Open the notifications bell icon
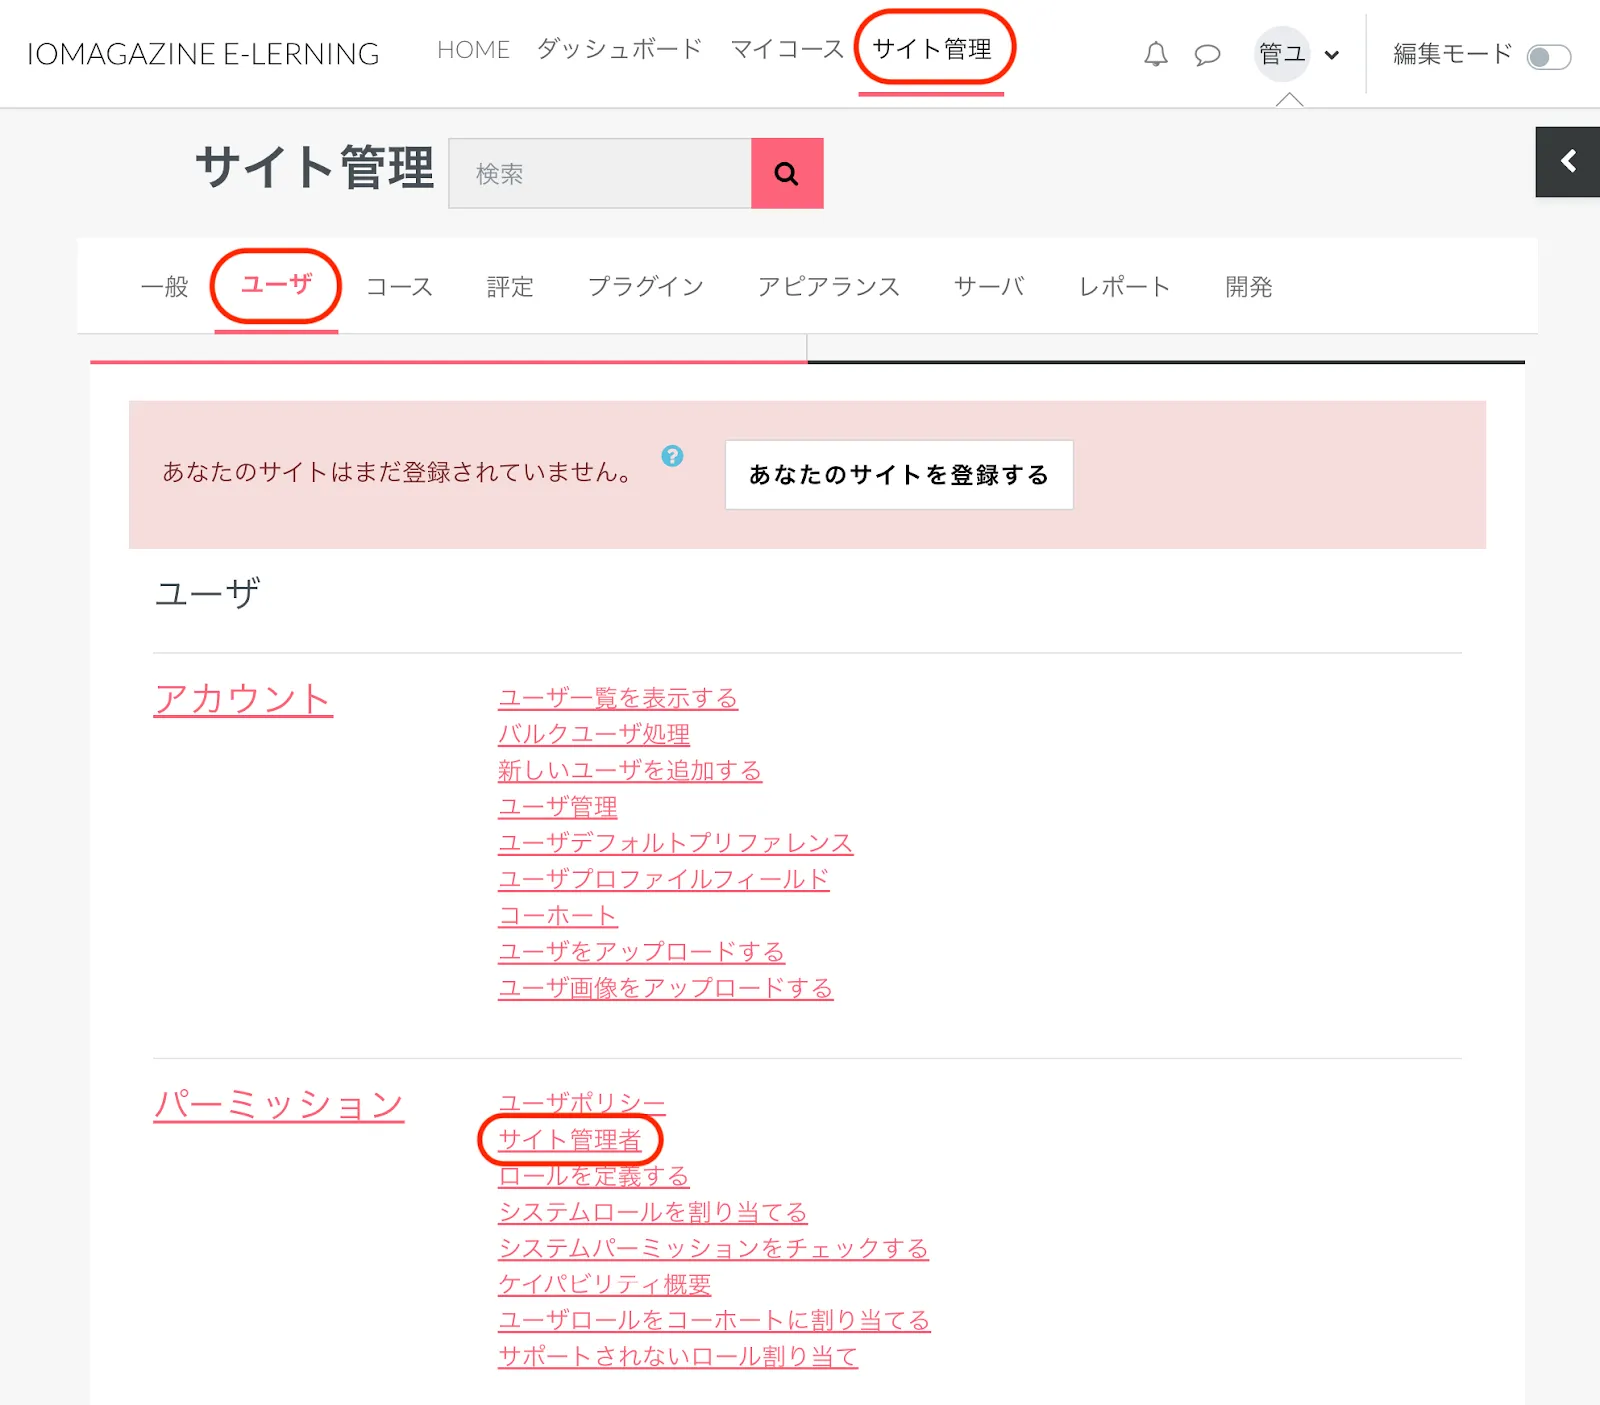Screen dimensions: 1600x1405 point(1155,54)
